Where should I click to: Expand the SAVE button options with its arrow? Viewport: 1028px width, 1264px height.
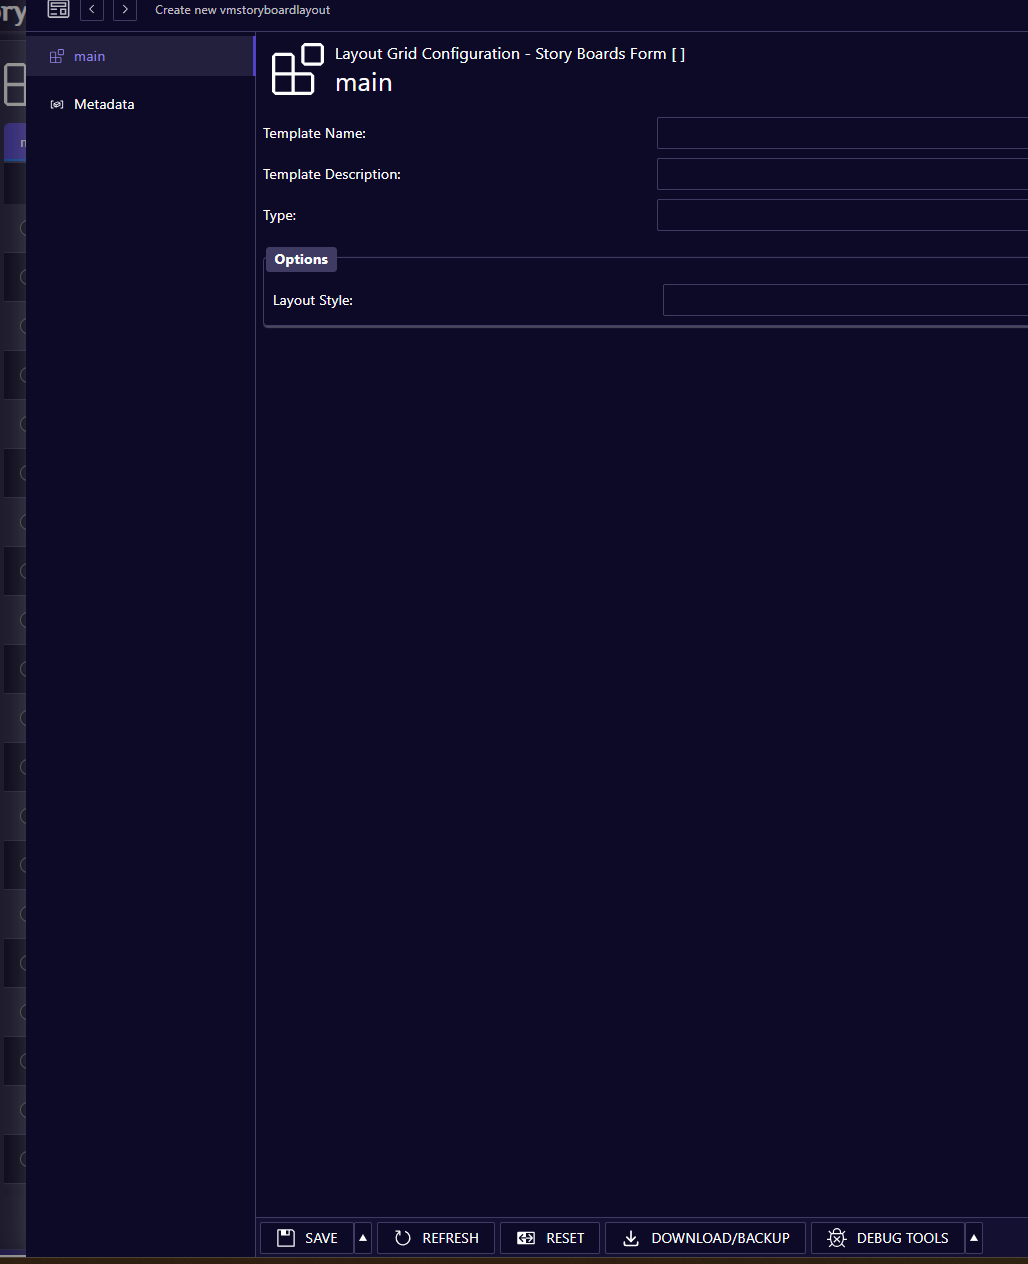point(362,1237)
